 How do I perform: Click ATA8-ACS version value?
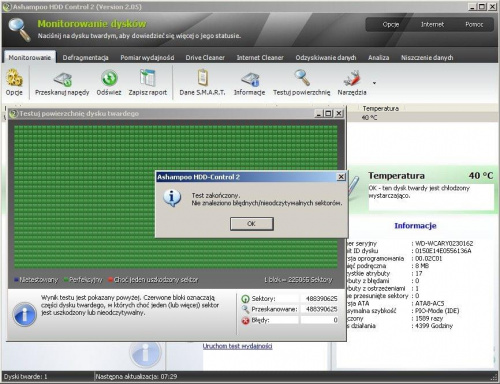click(430, 303)
